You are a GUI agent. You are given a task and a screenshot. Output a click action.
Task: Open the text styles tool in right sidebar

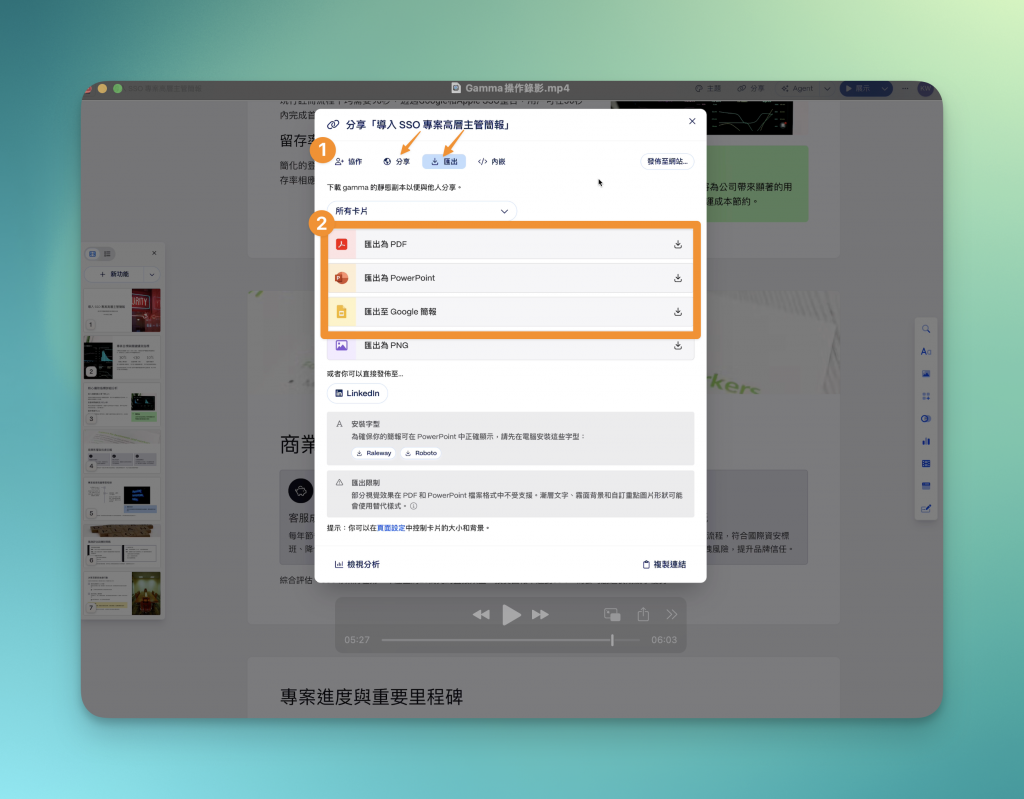coord(926,351)
